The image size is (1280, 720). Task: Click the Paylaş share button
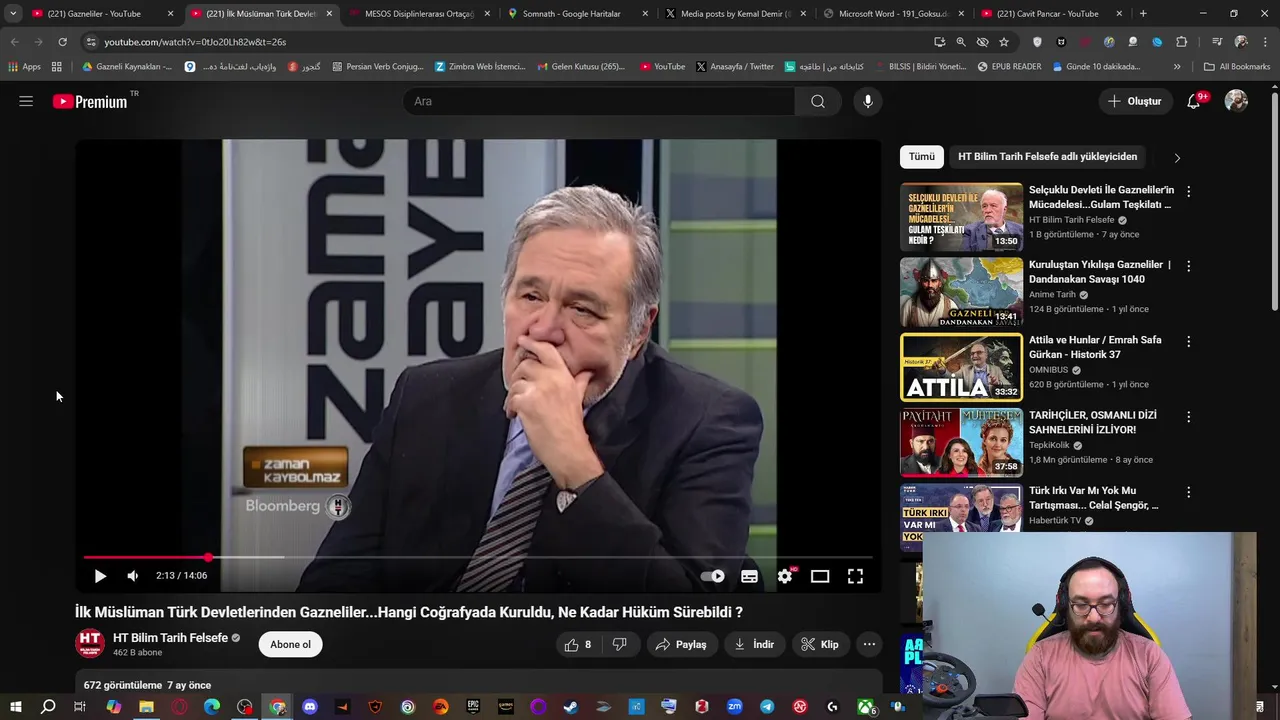[681, 645]
